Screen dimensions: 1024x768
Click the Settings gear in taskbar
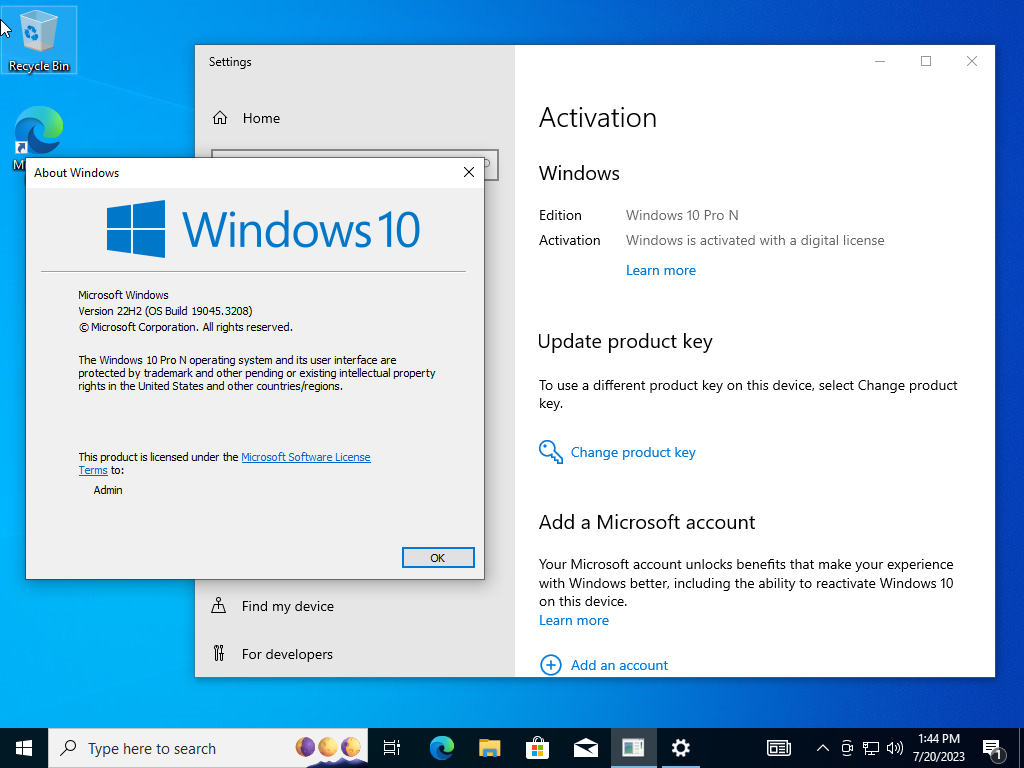(680, 748)
